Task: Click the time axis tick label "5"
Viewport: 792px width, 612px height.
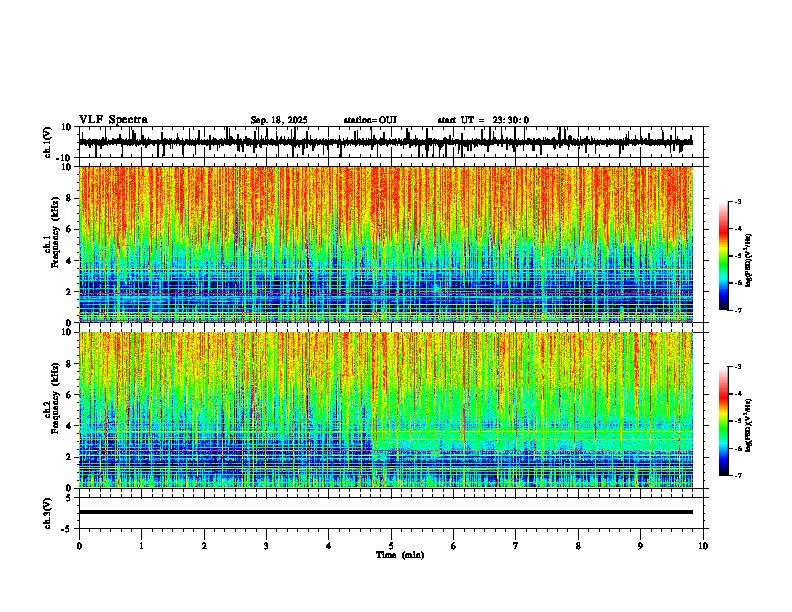Action: (x=391, y=546)
